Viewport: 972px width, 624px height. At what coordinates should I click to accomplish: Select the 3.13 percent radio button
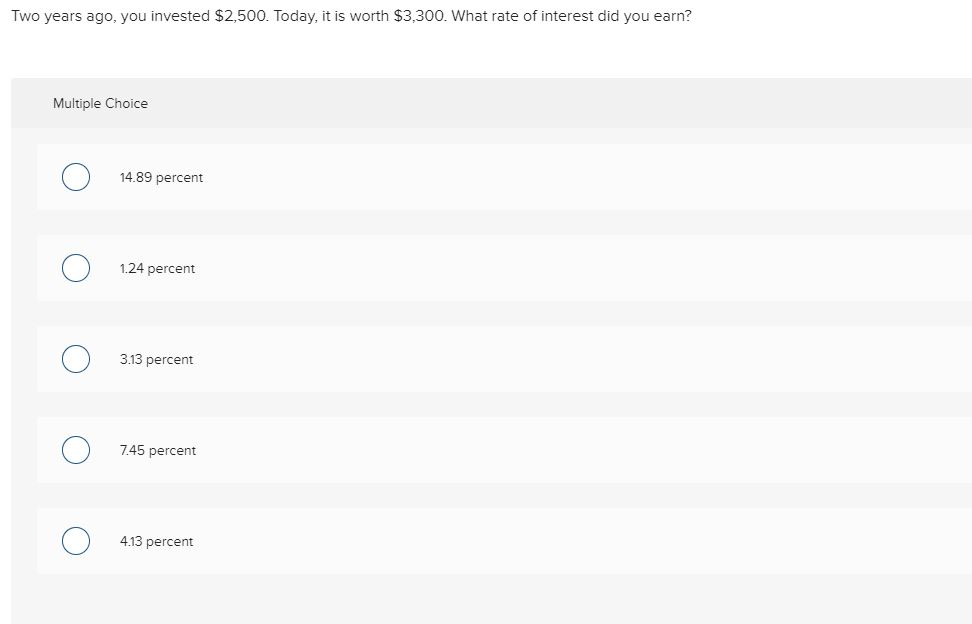click(x=76, y=359)
